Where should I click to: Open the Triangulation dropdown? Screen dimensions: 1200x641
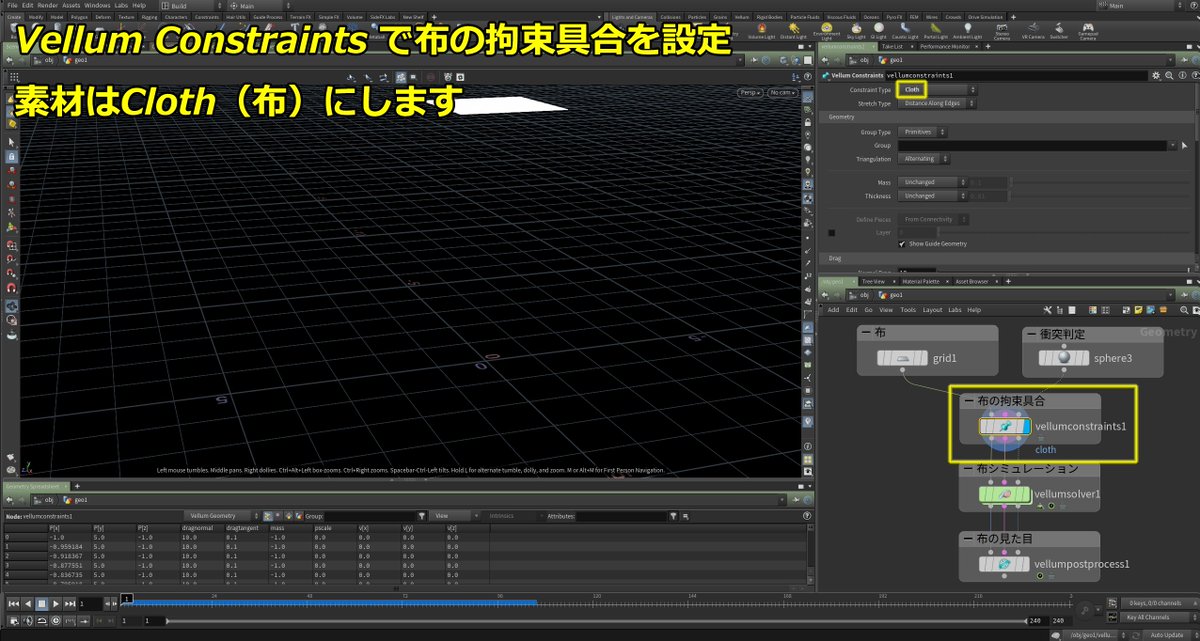point(922,159)
